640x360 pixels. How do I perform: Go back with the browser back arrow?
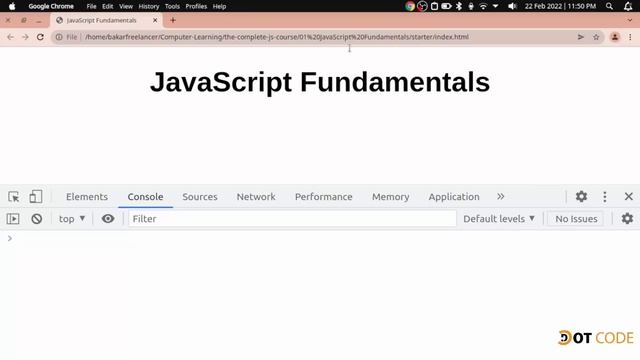tap(10, 37)
